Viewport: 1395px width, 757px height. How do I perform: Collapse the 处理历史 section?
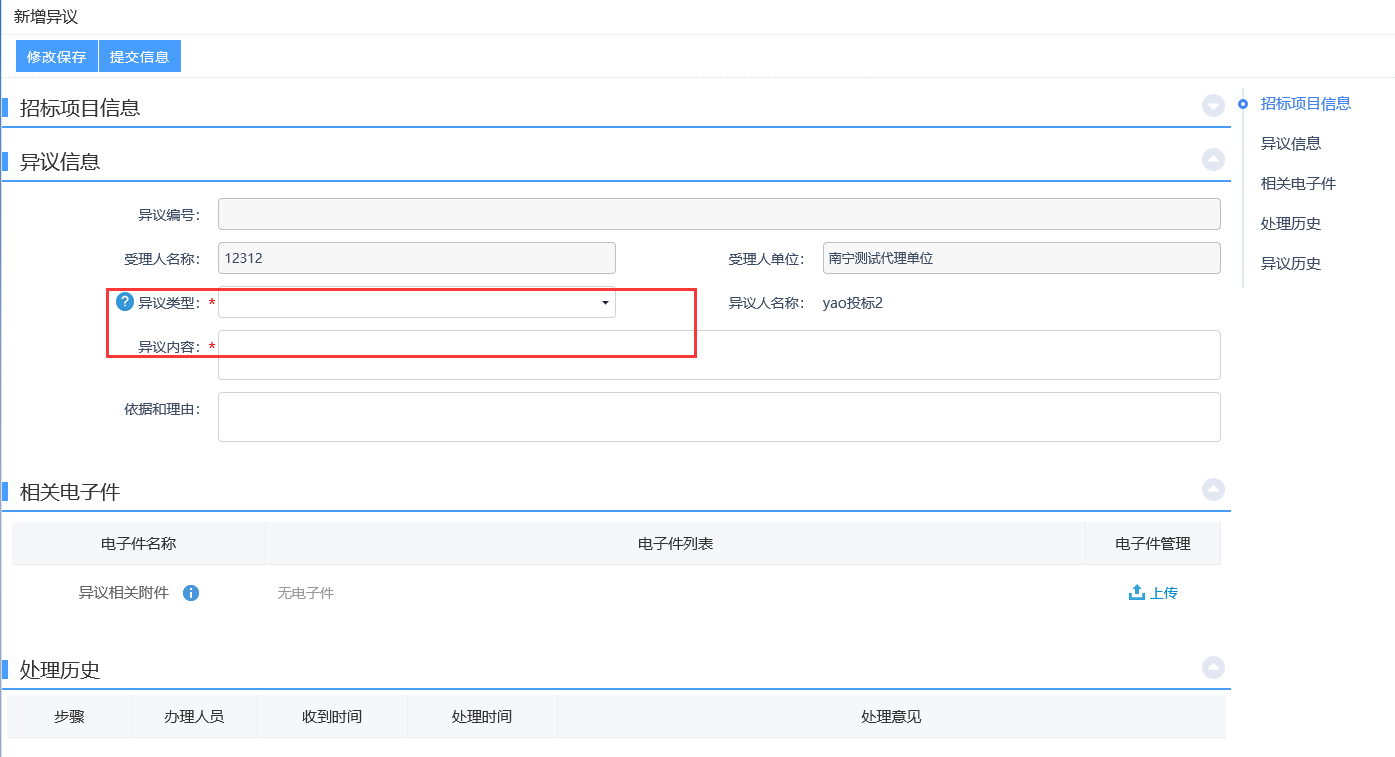pyautogui.click(x=1213, y=668)
